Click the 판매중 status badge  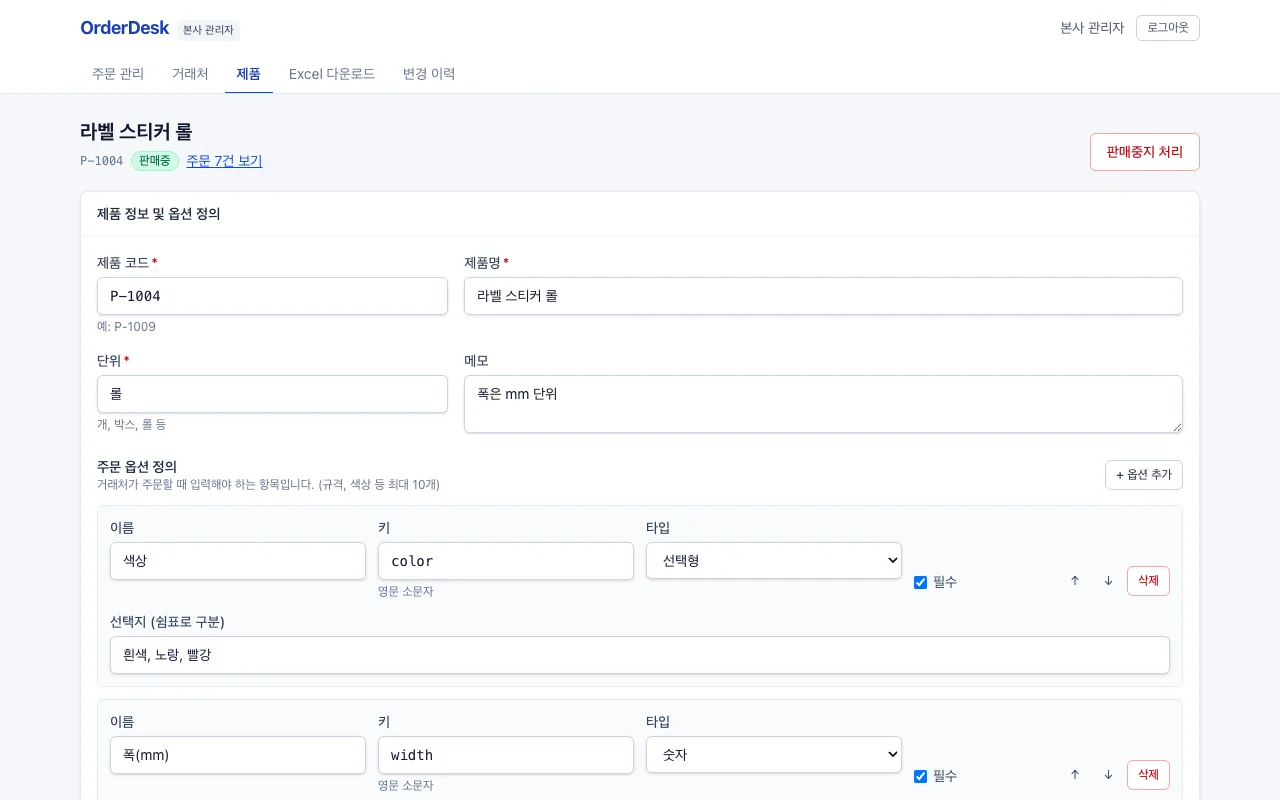tap(155, 161)
